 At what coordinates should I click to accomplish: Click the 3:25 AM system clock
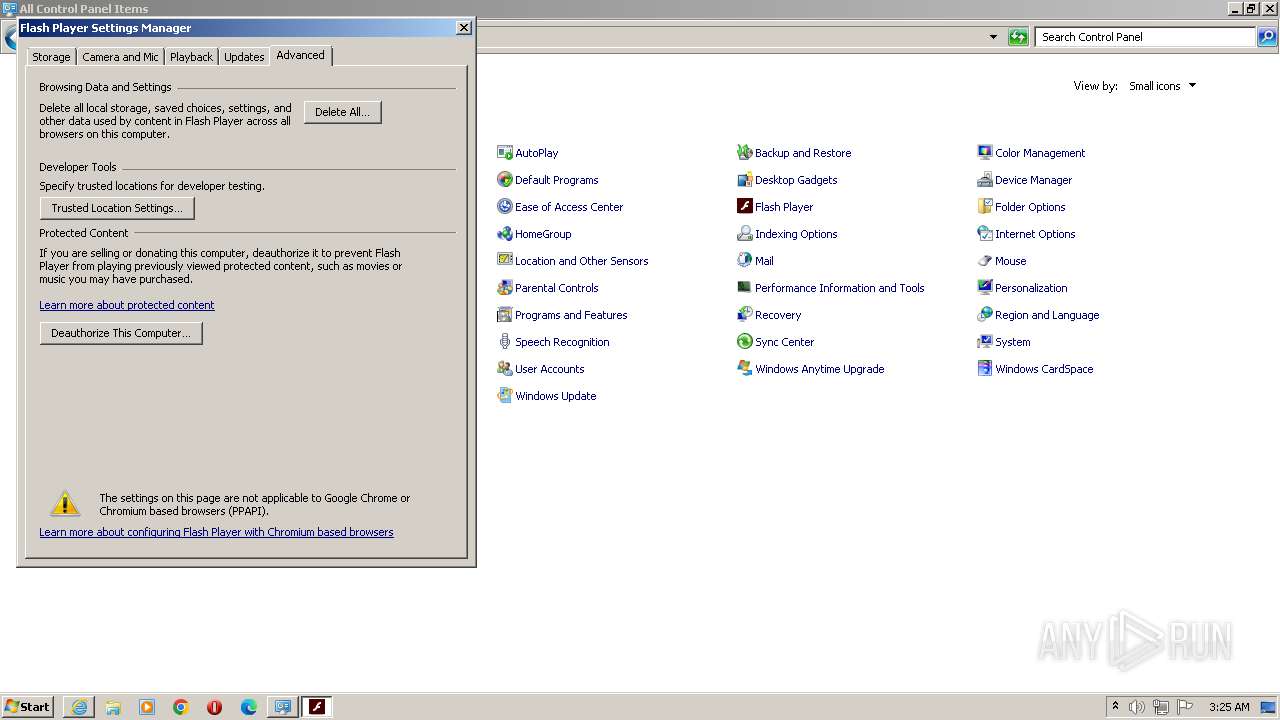pyautogui.click(x=1229, y=707)
